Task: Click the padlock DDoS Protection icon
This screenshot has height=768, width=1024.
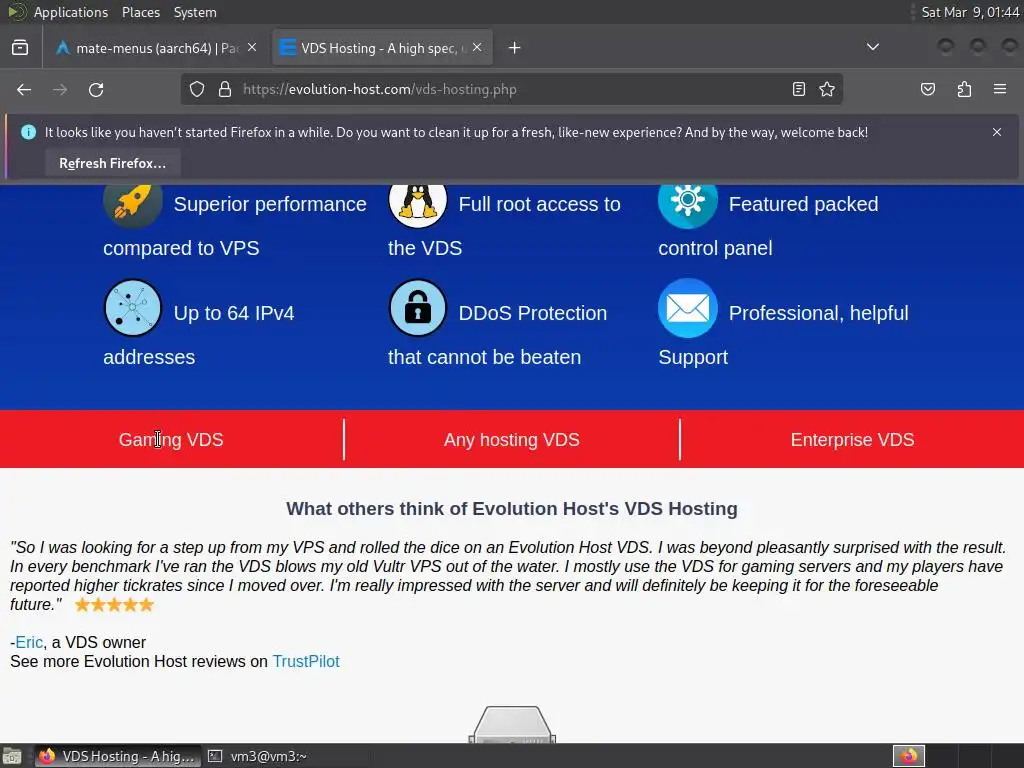Action: tap(418, 308)
